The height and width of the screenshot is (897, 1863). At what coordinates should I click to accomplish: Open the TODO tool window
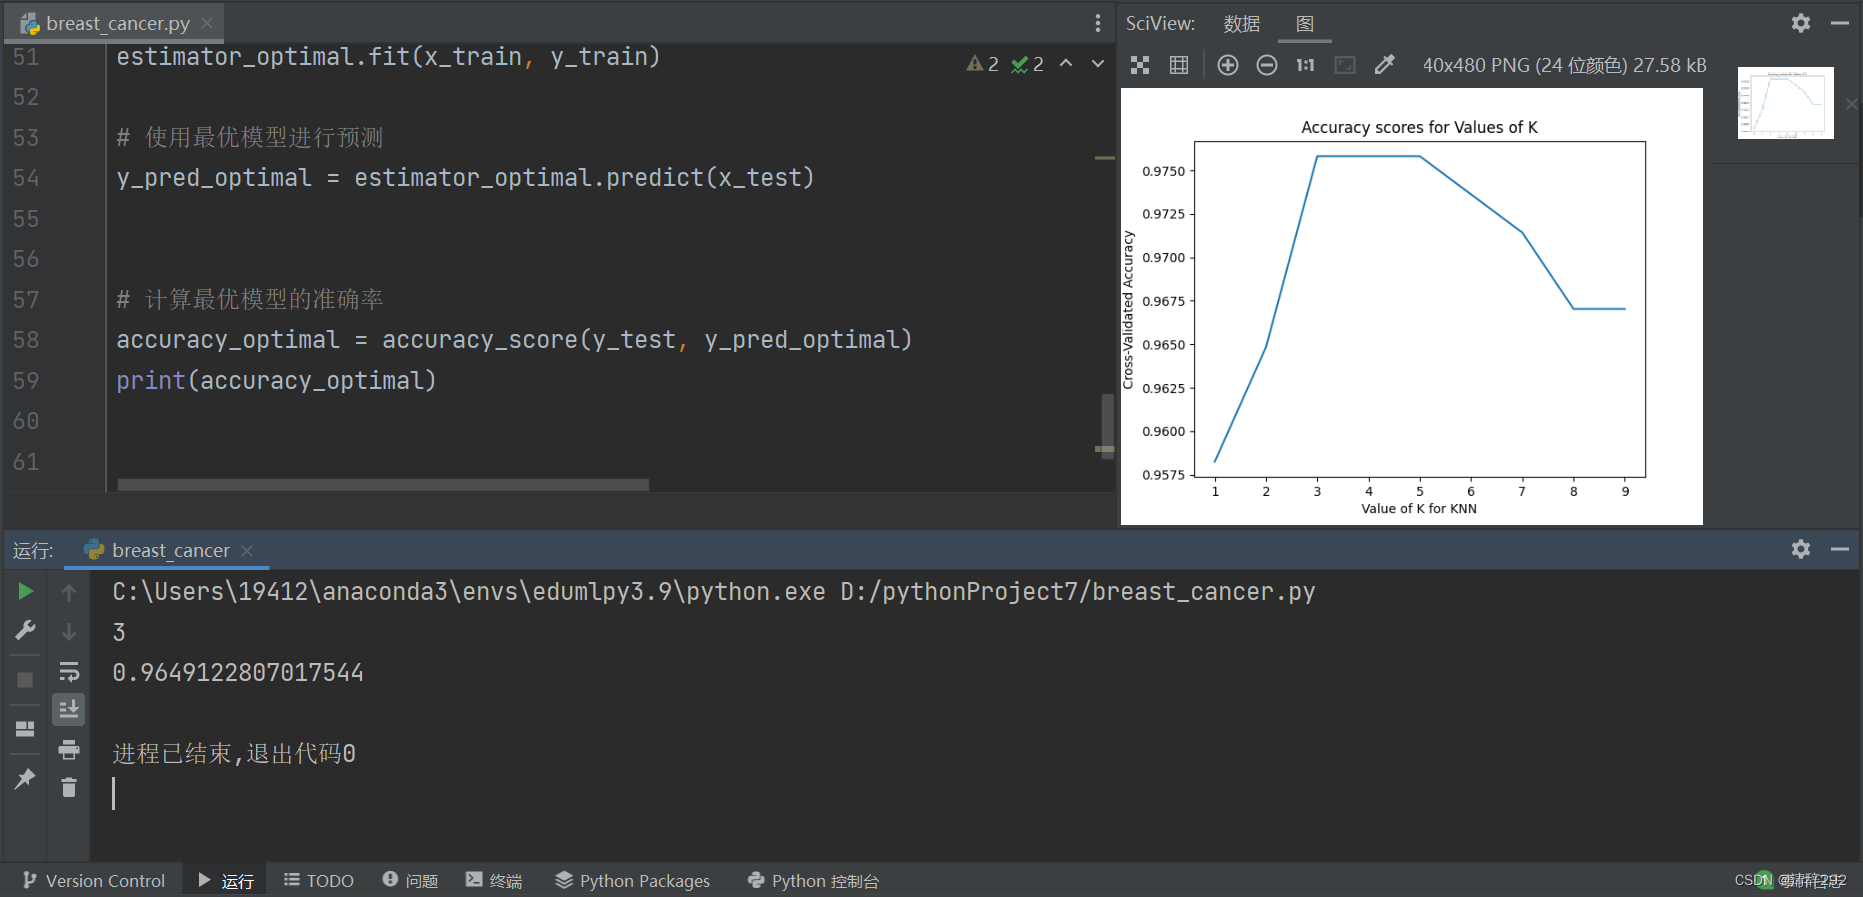[319, 881]
